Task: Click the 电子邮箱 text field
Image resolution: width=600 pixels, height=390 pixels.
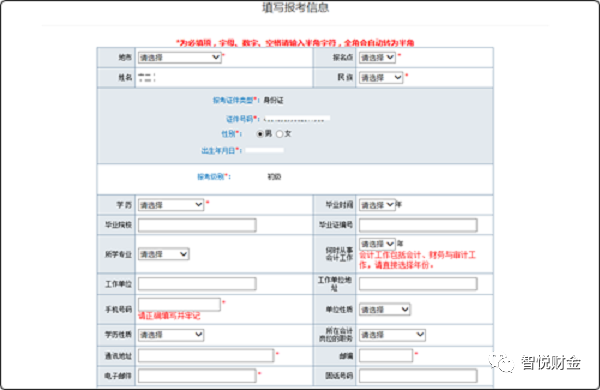Action: pyautogui.click(x=197, y=375)
